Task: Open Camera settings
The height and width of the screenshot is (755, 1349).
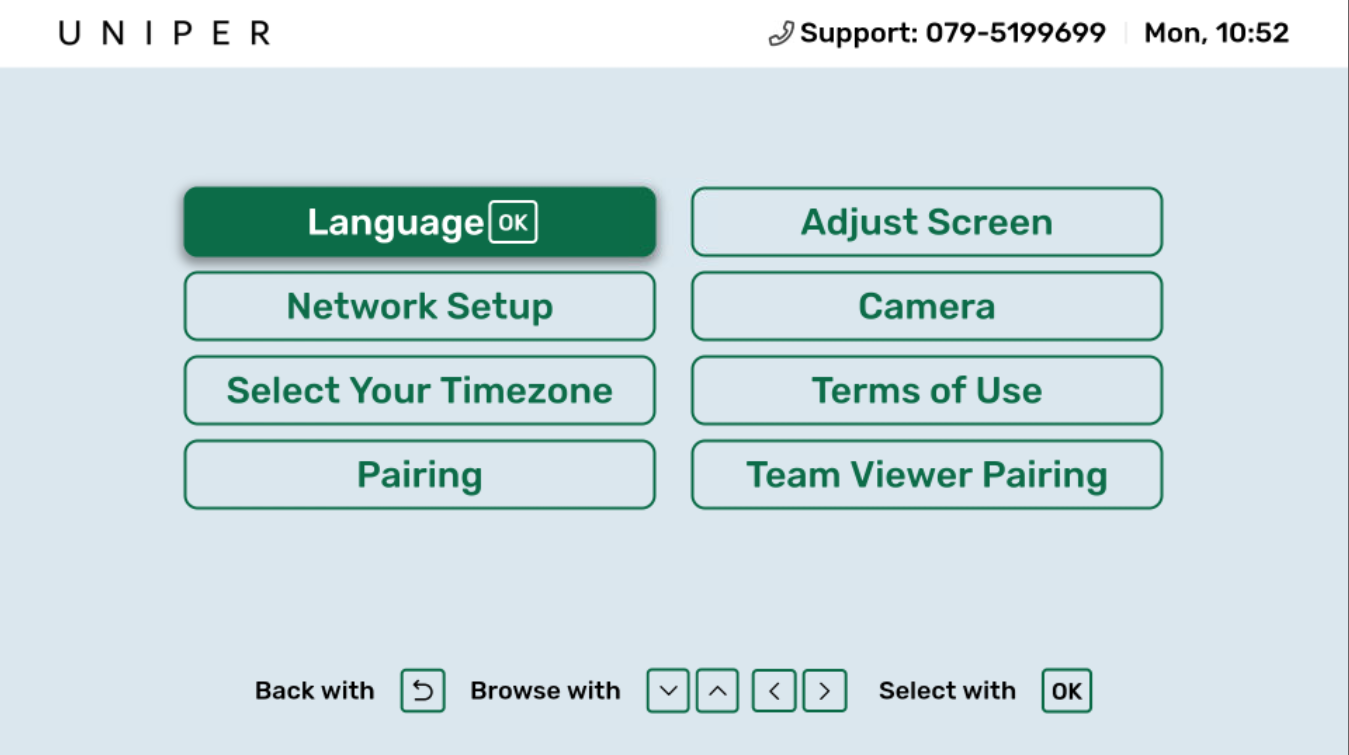Action: [x=927, y=306]
